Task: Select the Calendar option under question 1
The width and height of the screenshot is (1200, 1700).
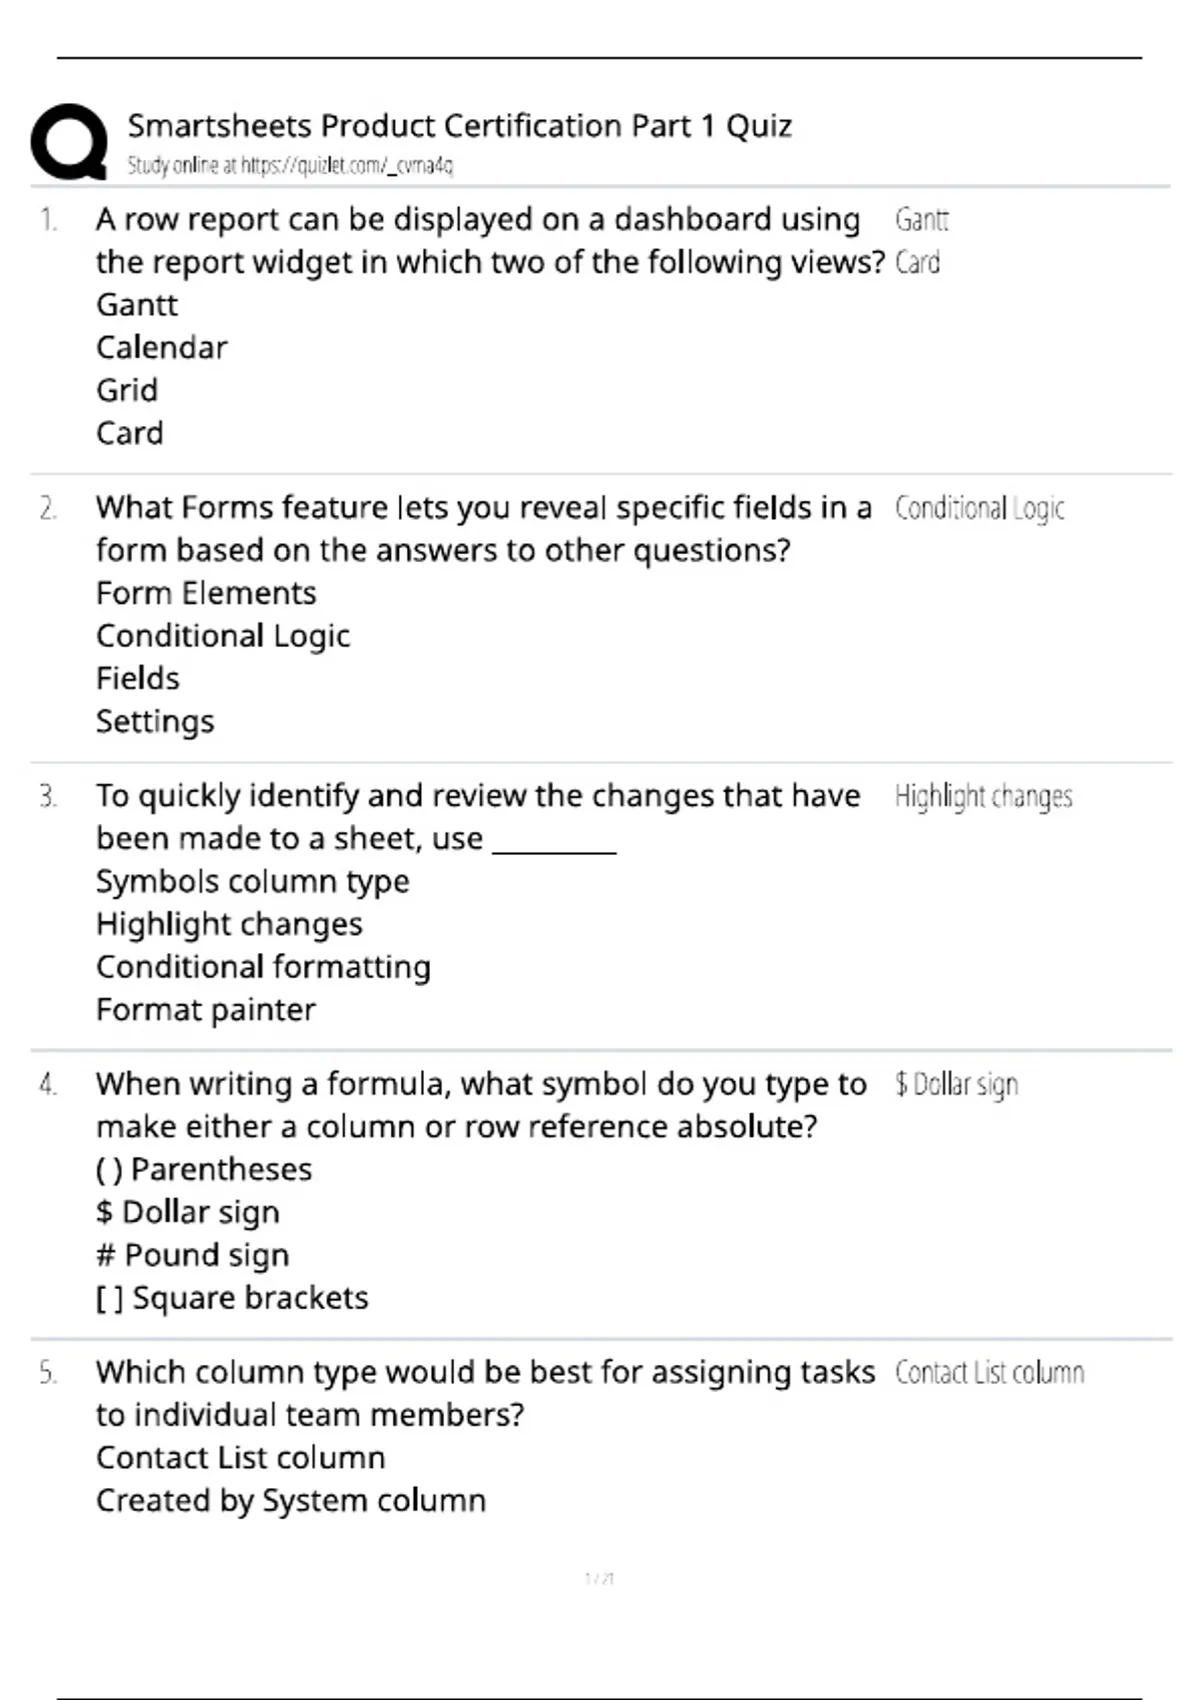Action: pos(162,347)
